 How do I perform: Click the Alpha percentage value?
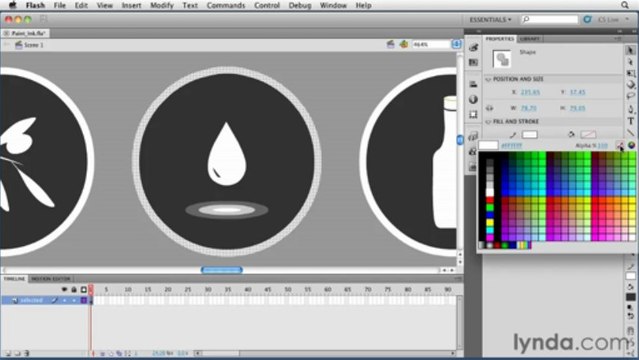tap(603, 146)
